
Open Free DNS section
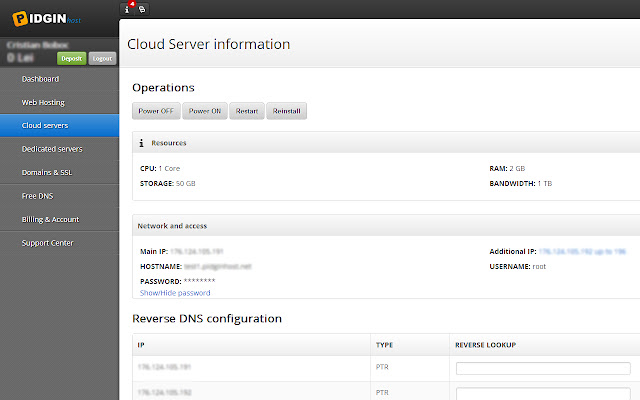point(37,196)
